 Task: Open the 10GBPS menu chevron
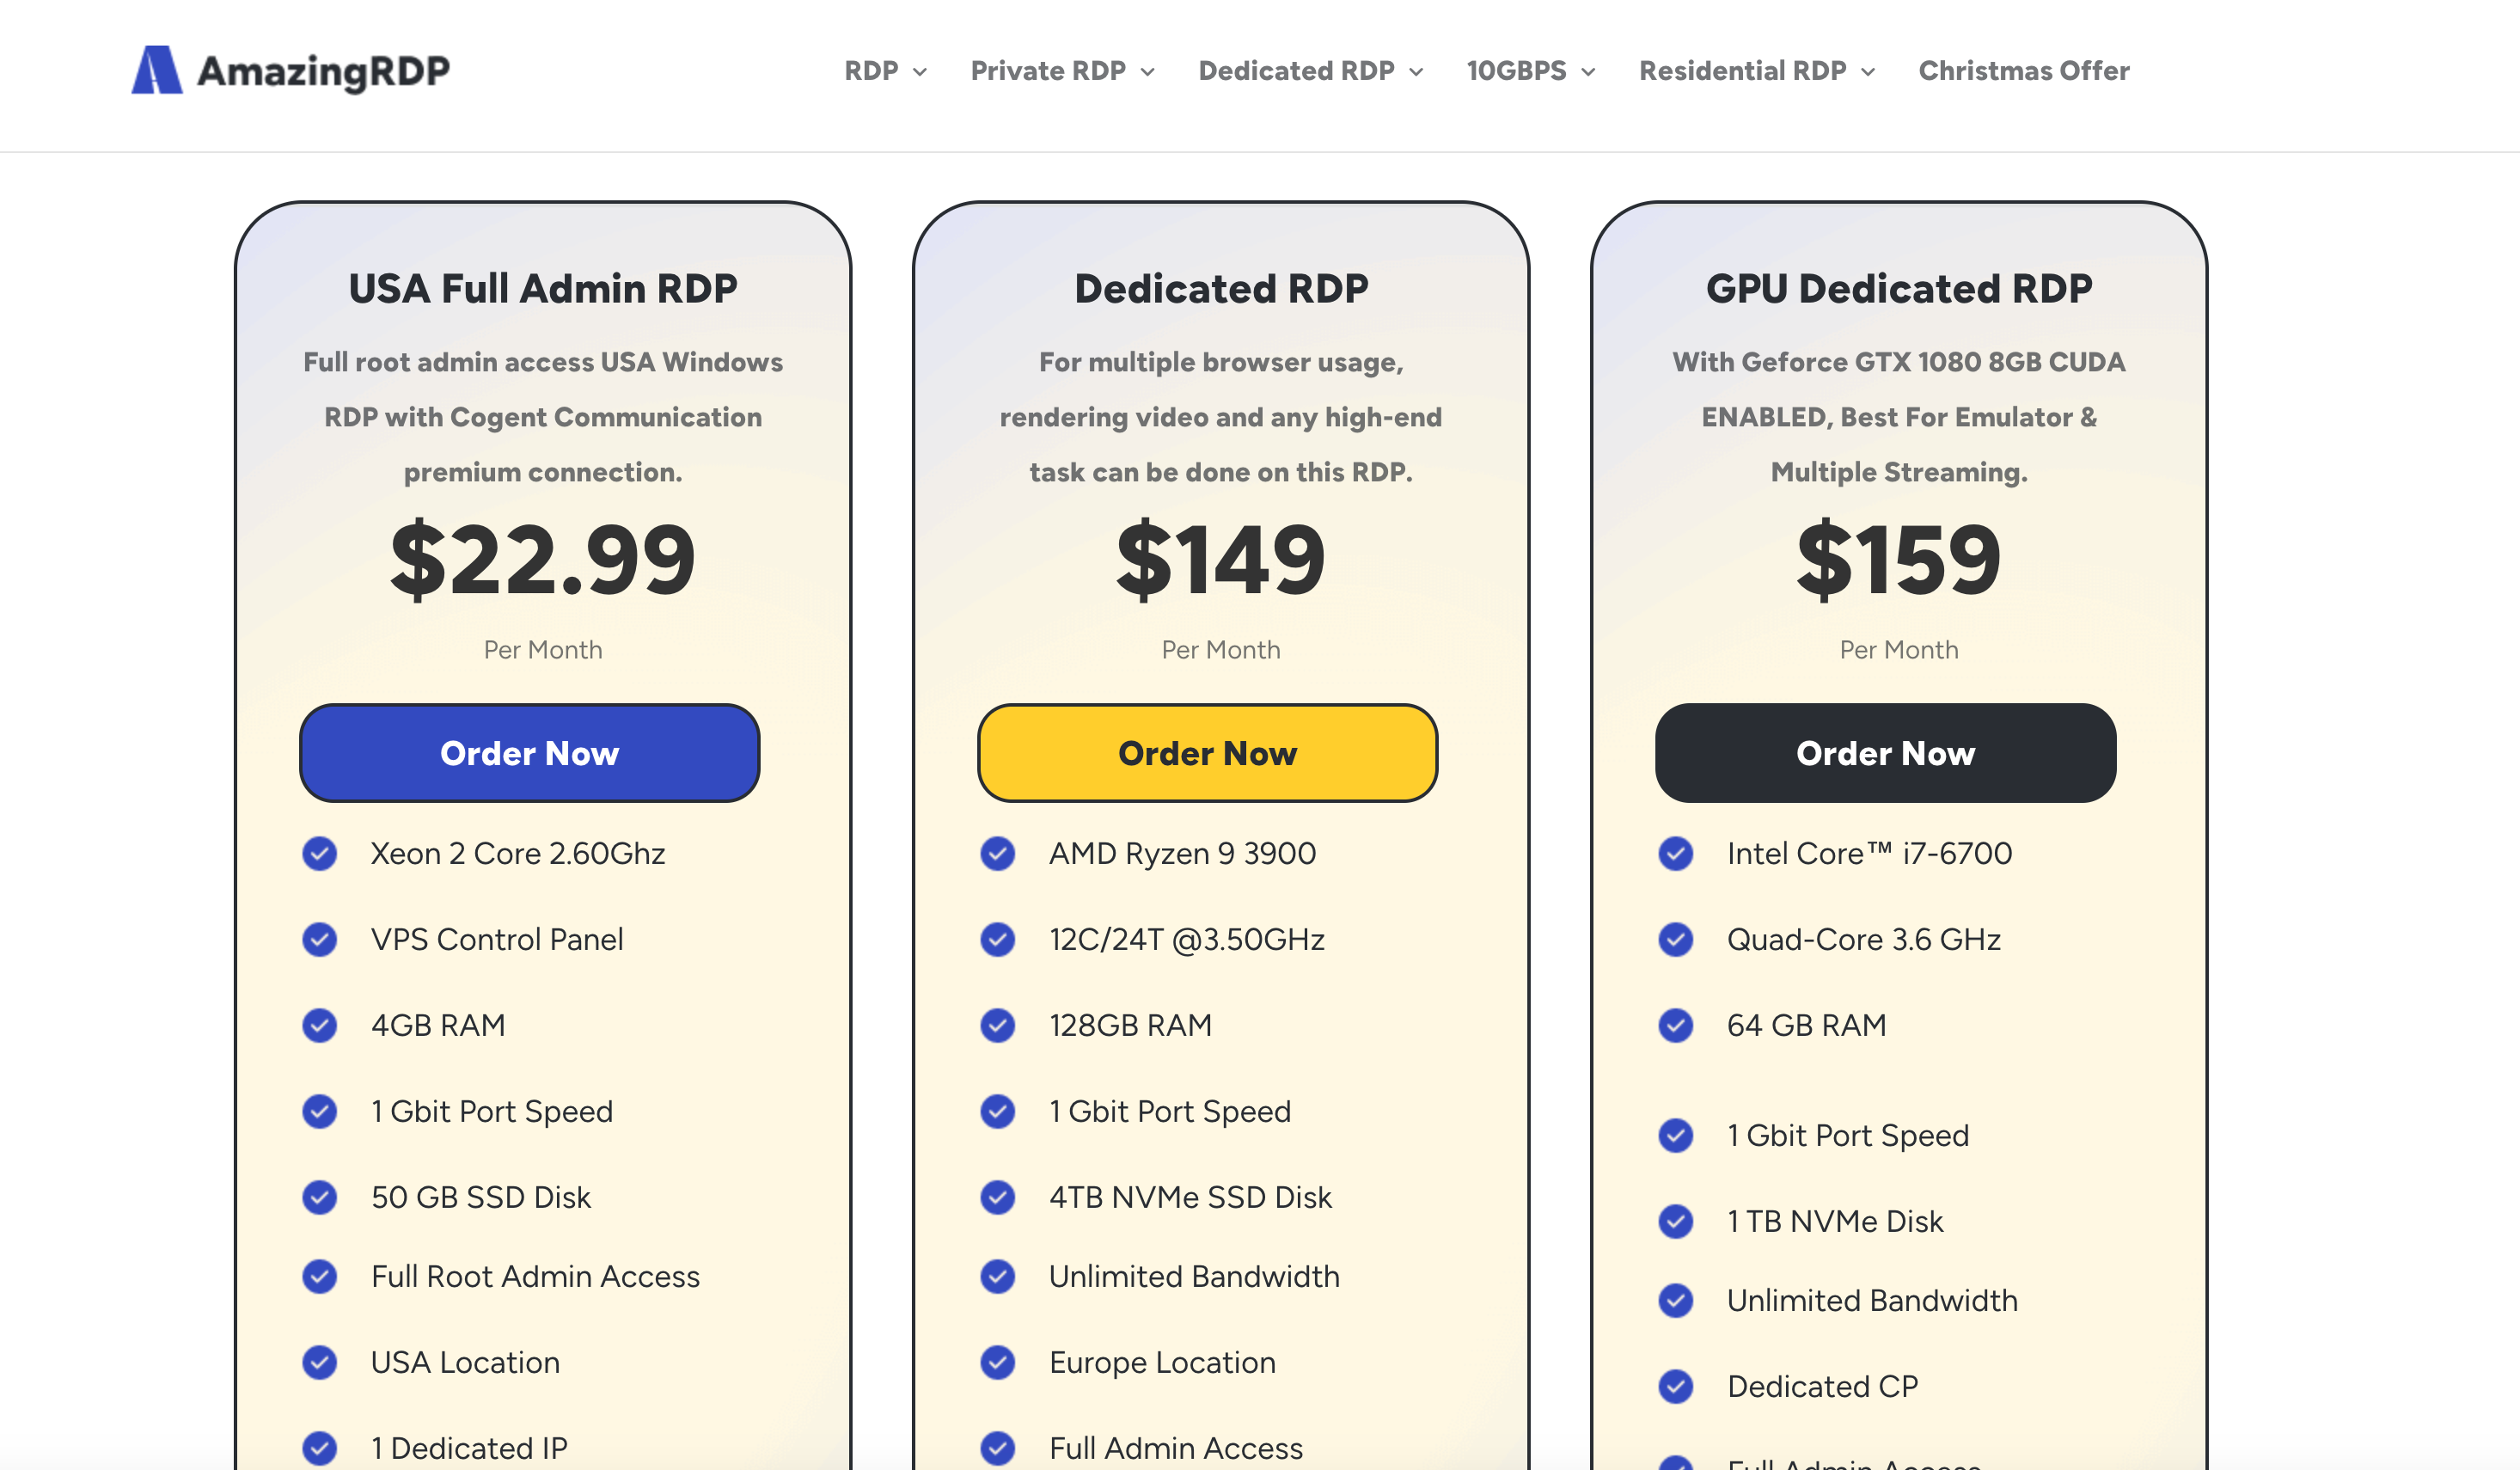pyautogui.click(x=1588, y=72)
